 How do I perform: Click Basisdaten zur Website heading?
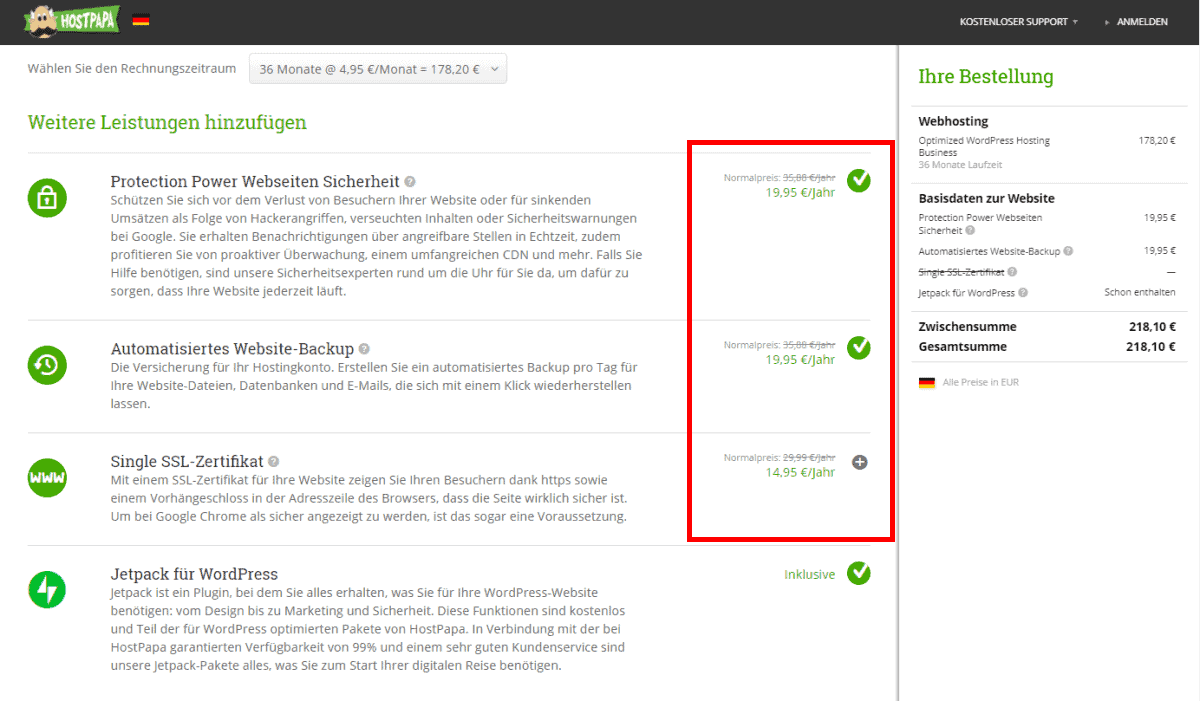(x=986, y=198)
